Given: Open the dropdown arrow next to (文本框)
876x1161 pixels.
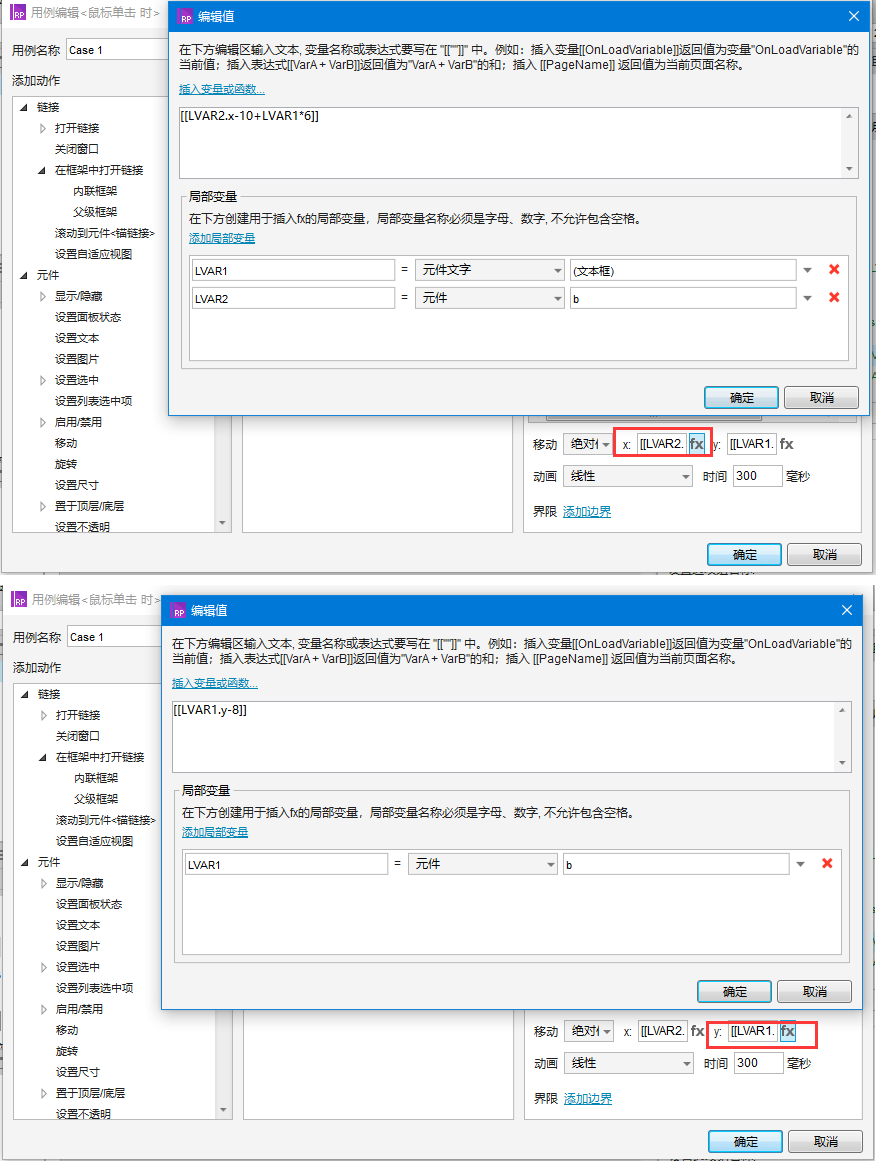Looking at the screenshot, I should point(807,270).
